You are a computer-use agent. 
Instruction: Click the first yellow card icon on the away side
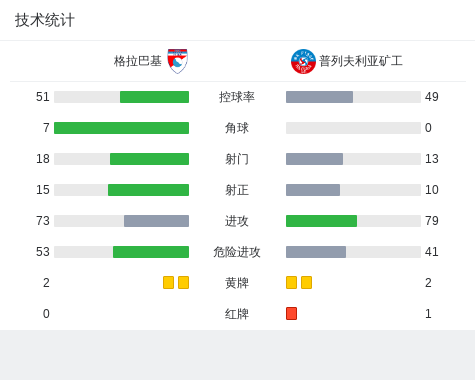click(x=291, y=282)
